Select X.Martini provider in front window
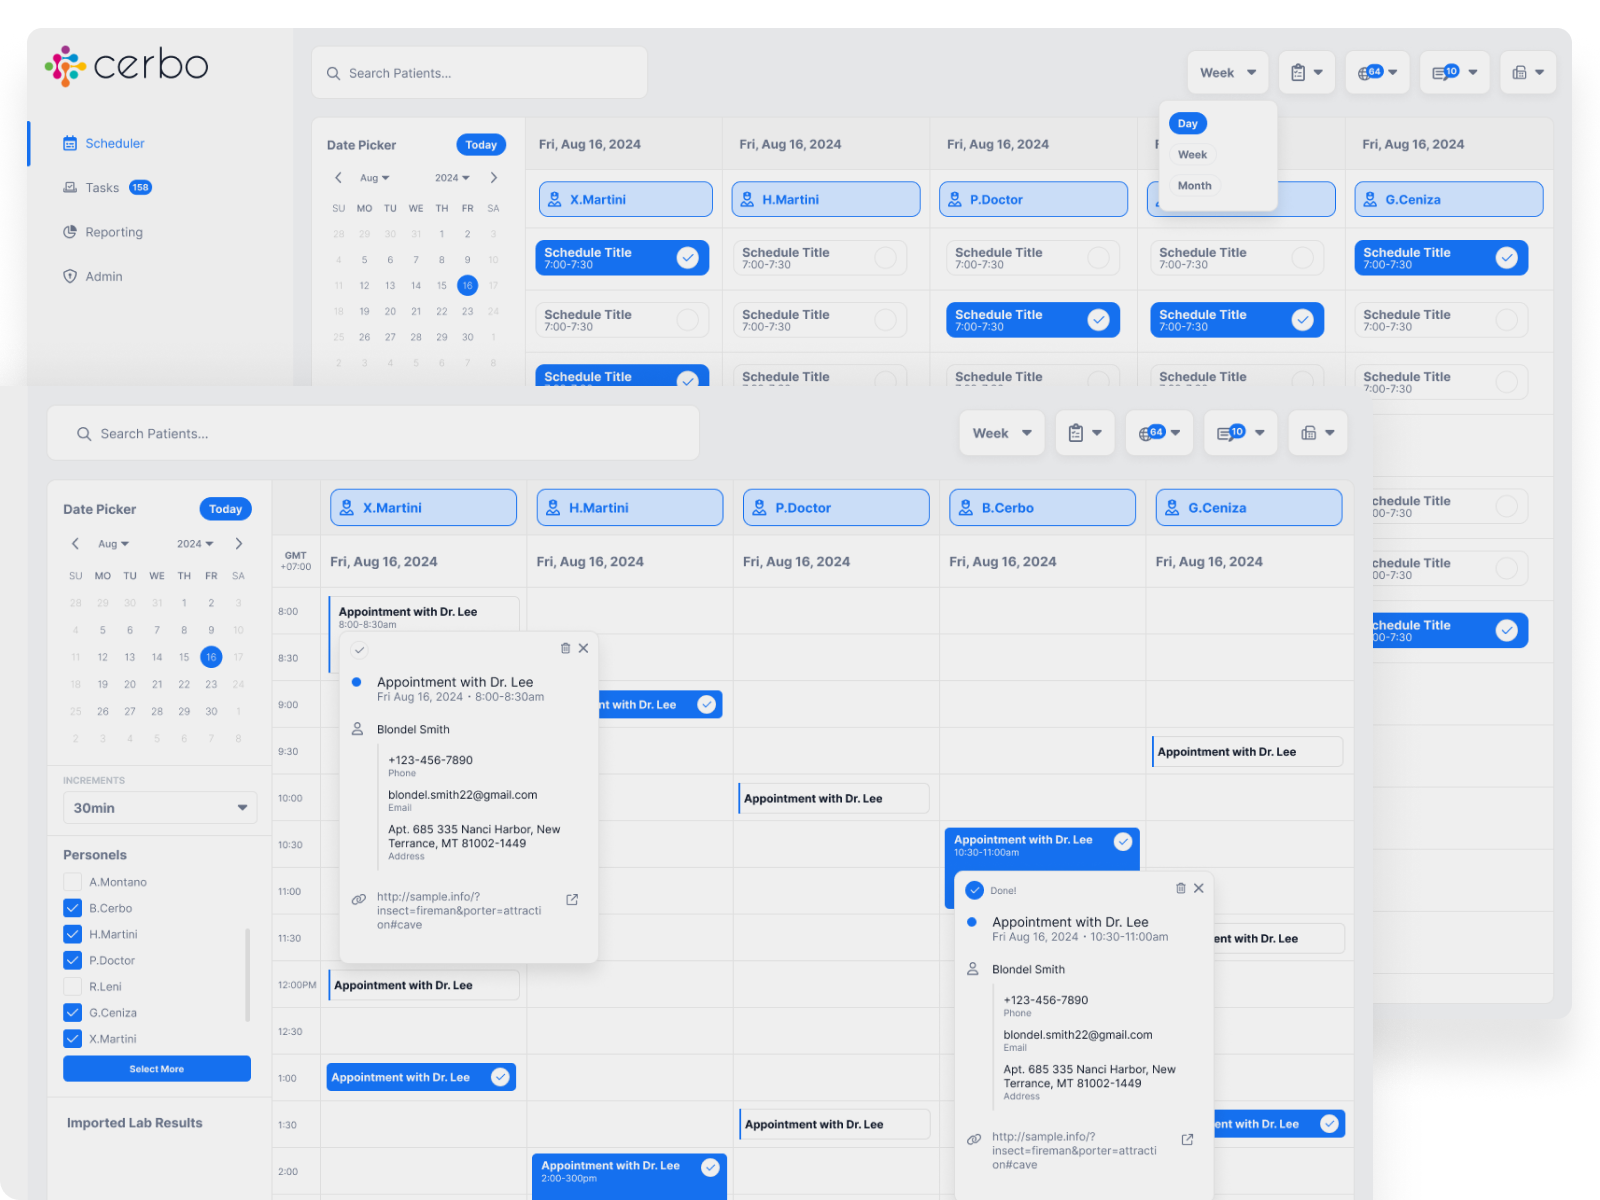The height and width of the screenshot is (1200, 1600). click(x=424, y=508)
